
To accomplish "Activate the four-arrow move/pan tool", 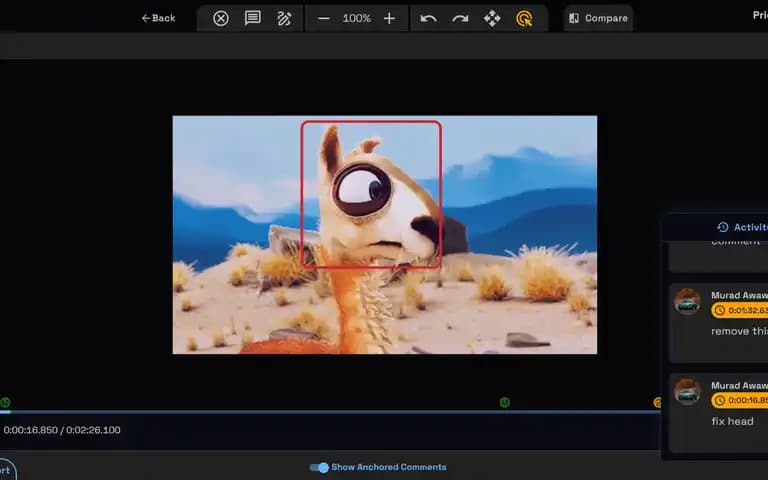I will point(492,19).
